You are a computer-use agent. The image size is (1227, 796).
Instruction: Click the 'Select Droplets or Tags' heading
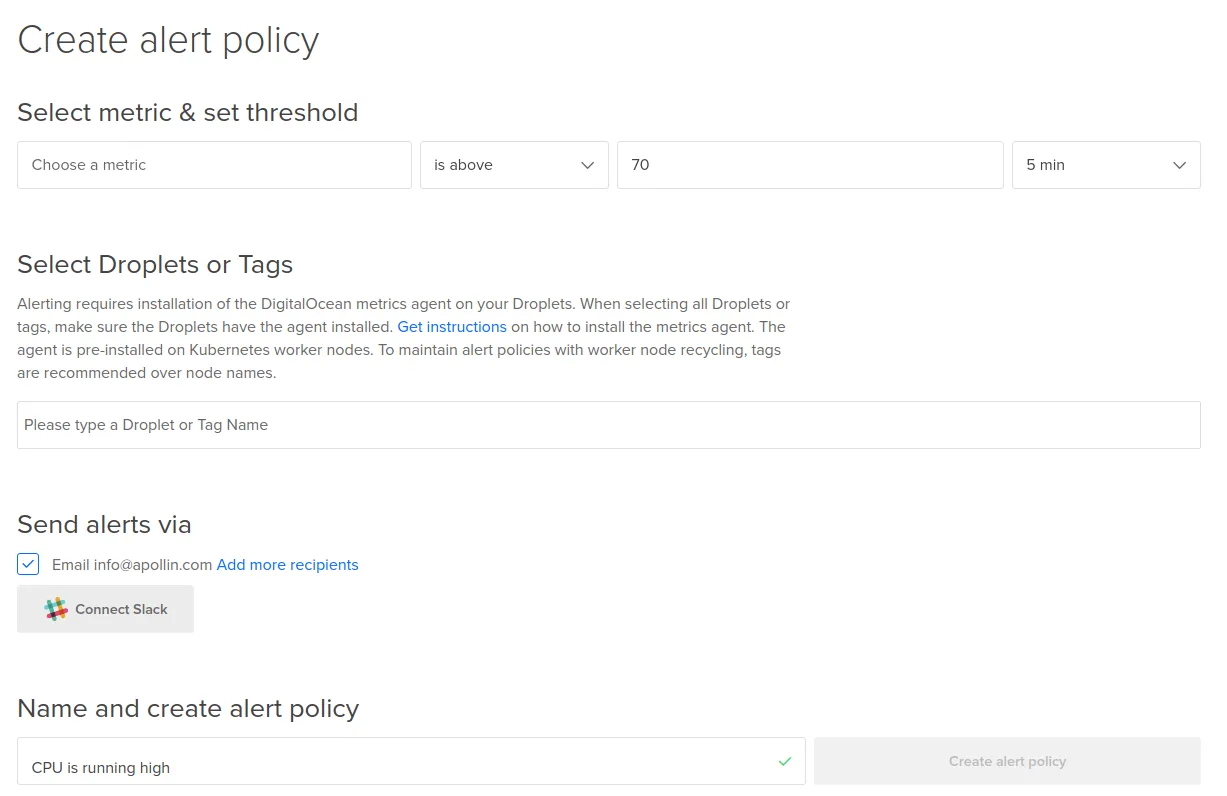point(155,265)
